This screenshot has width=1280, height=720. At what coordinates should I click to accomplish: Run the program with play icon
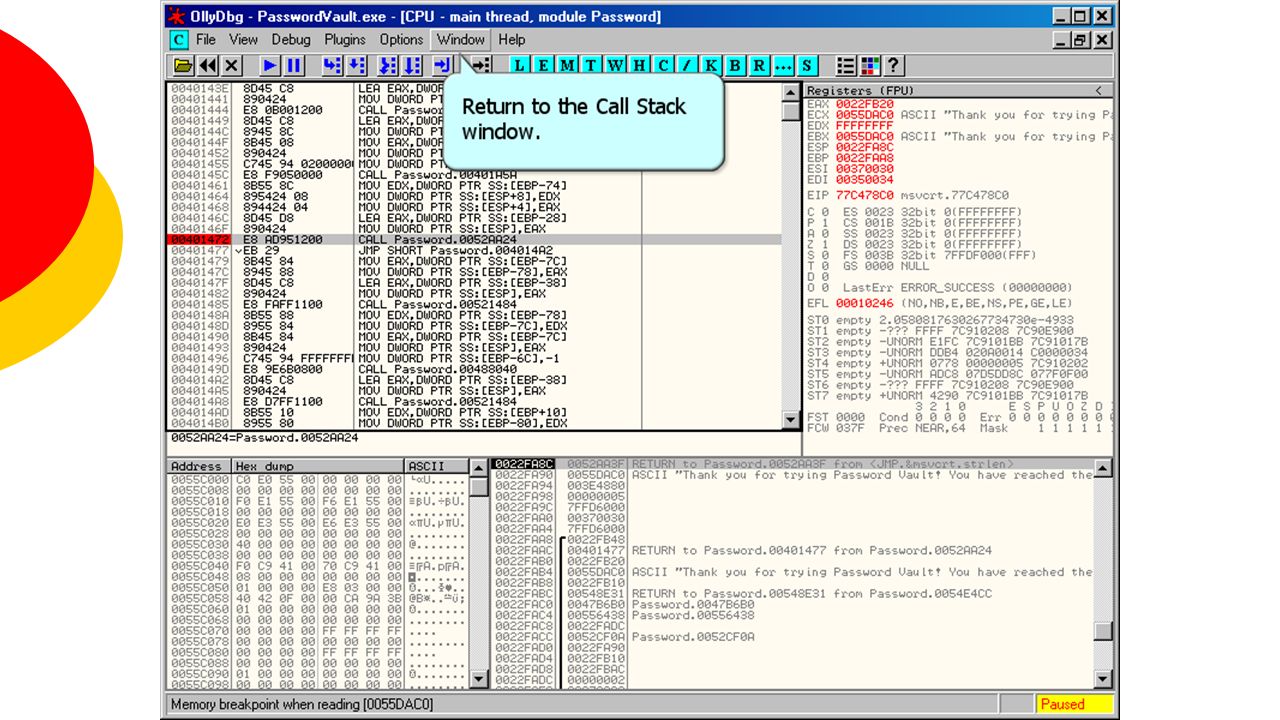(x=269, y=65)
